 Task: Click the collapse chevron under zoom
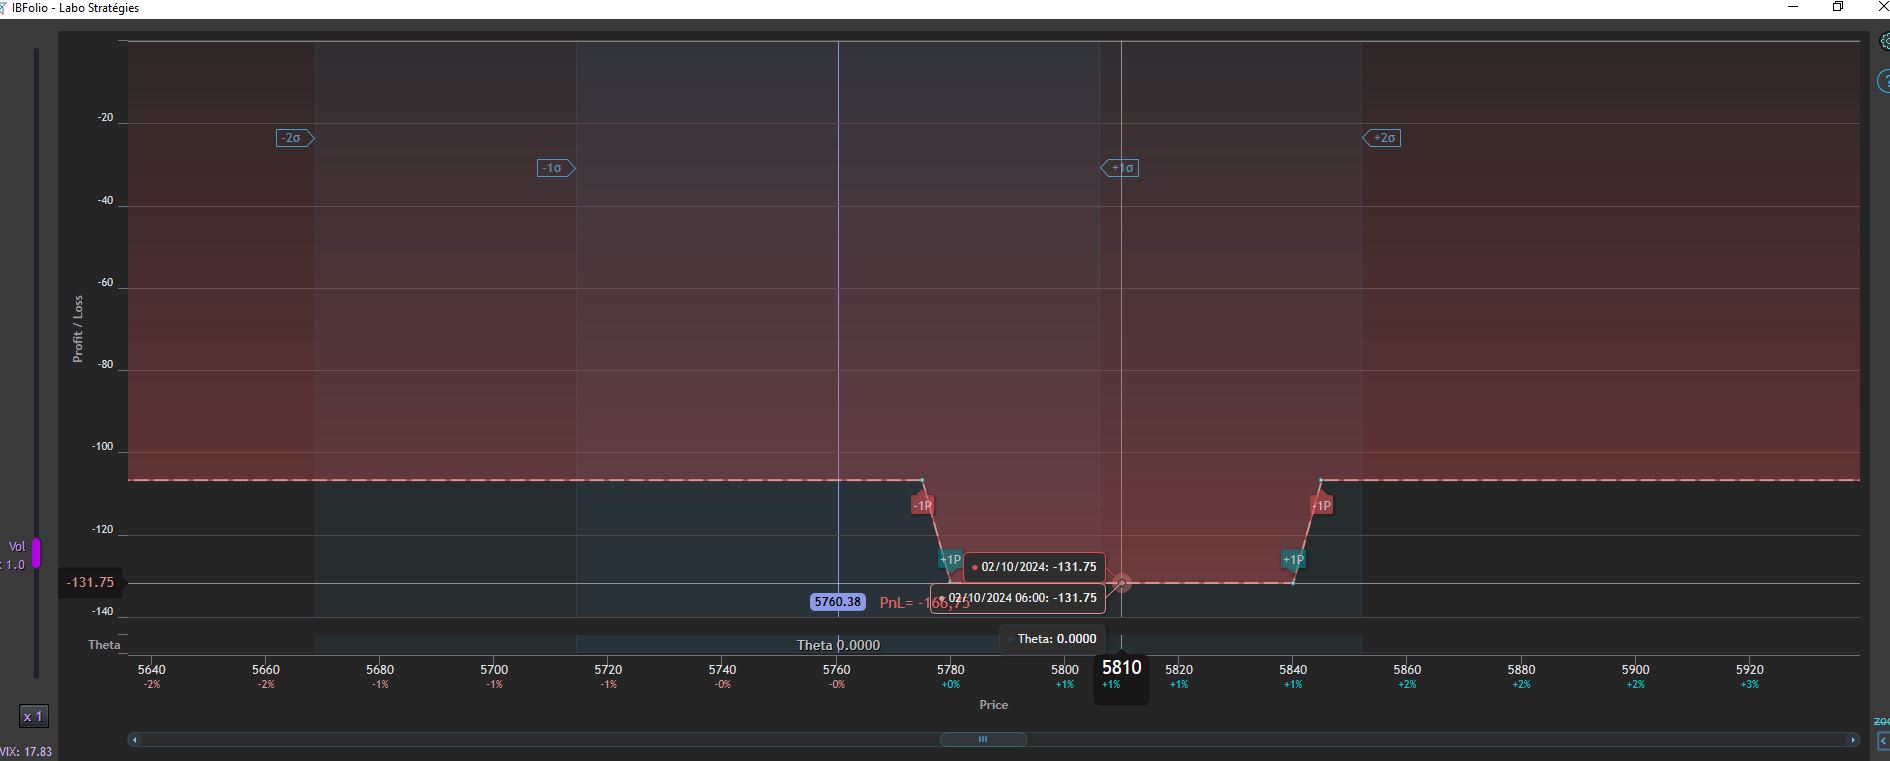coord(1883,741)
